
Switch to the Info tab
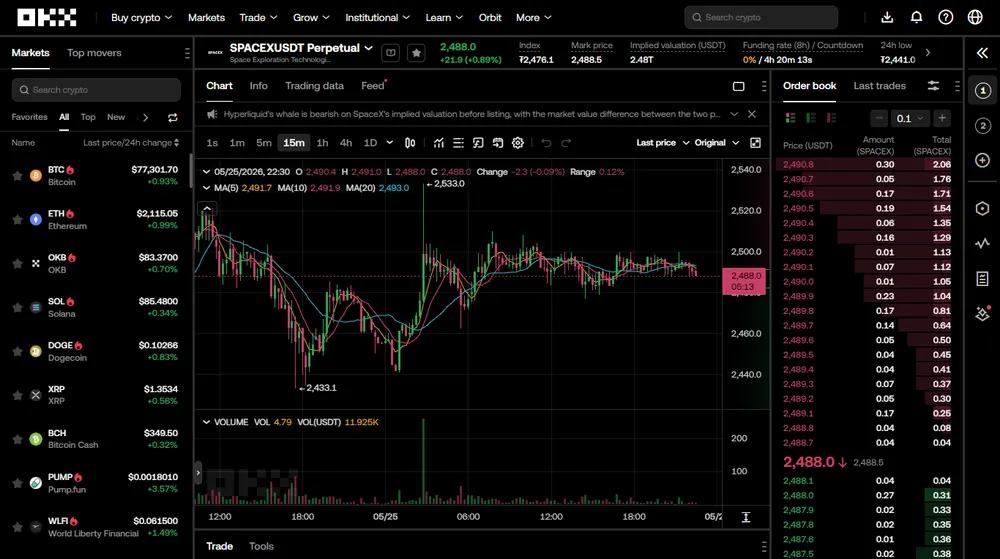pos(258,85)
